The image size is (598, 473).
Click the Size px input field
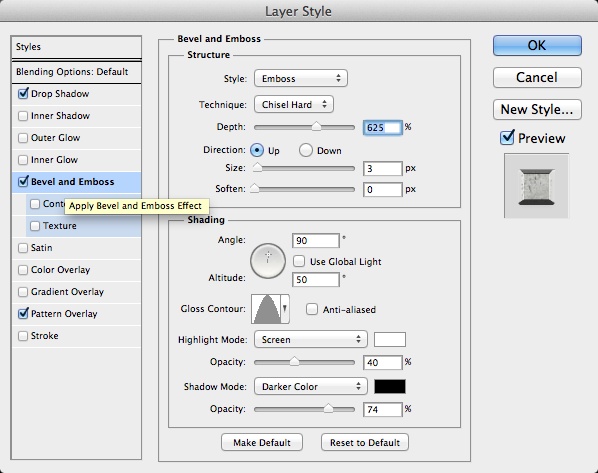coord(383,169)
